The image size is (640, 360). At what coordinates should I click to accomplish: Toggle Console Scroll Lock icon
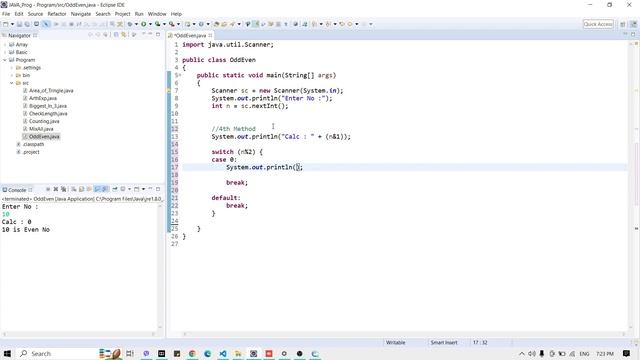coord(81,189)
